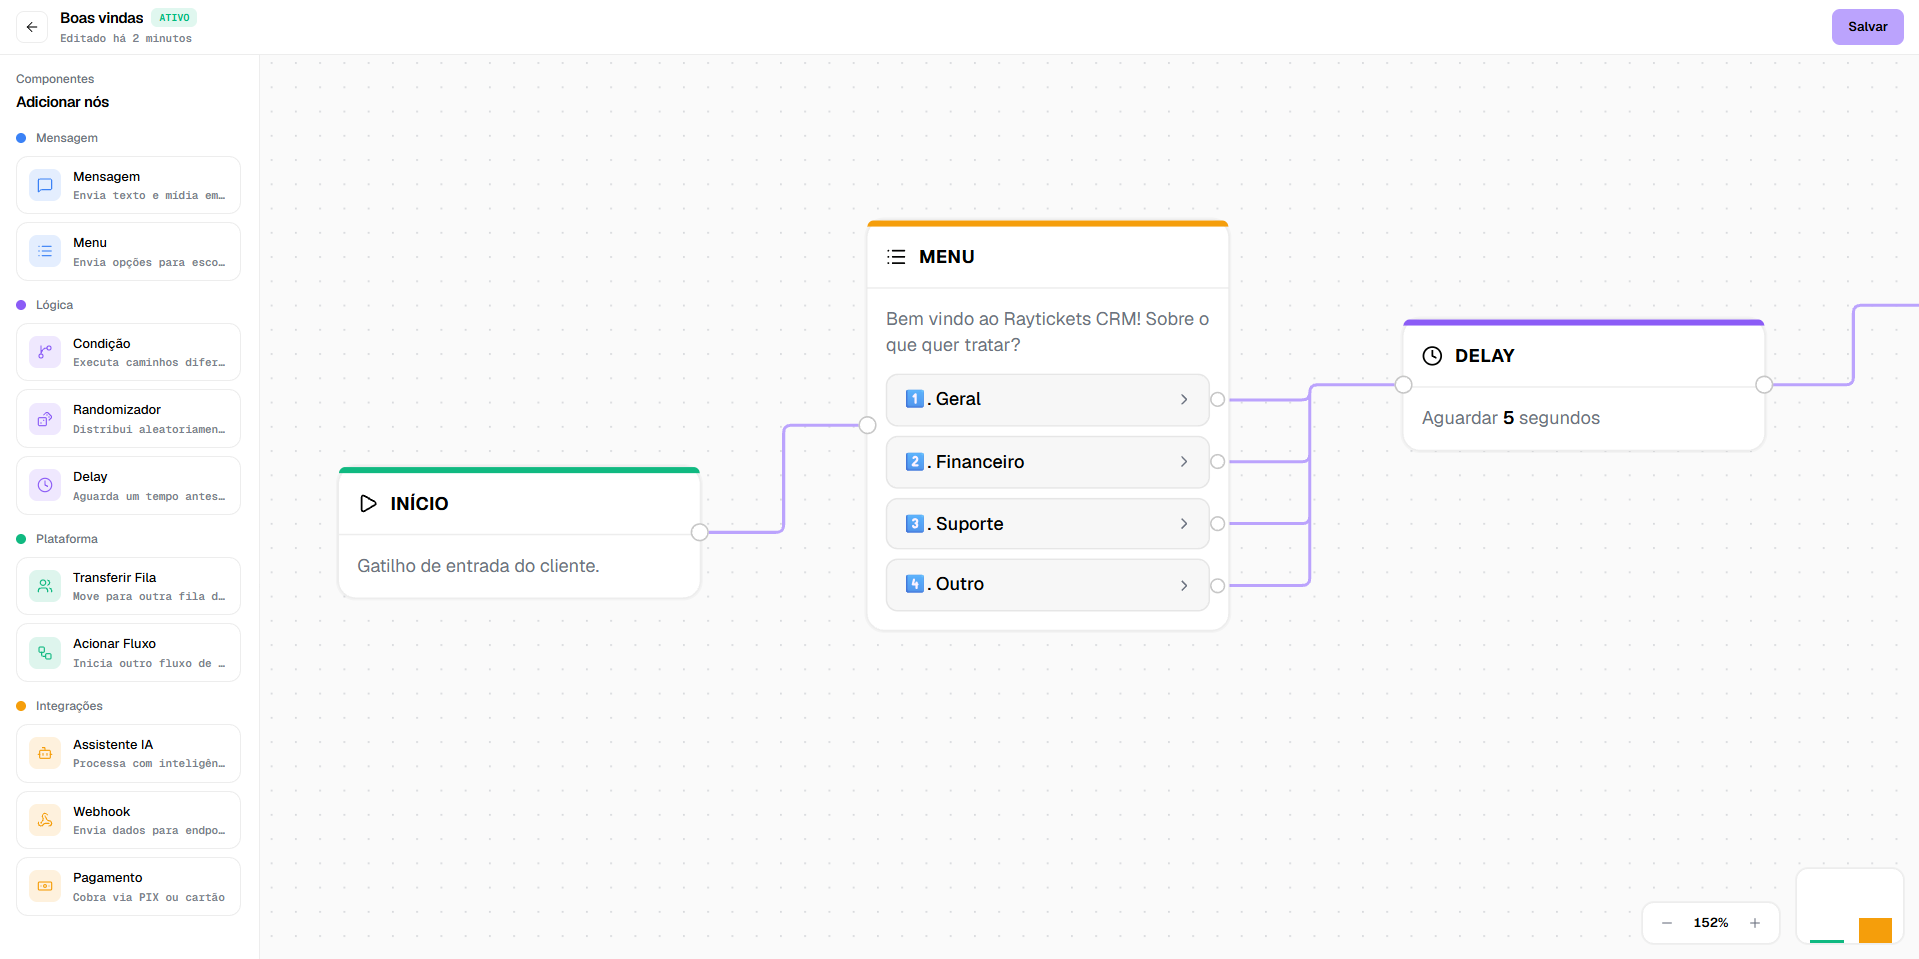Click the 152% zoom level value

point(1711,923)
